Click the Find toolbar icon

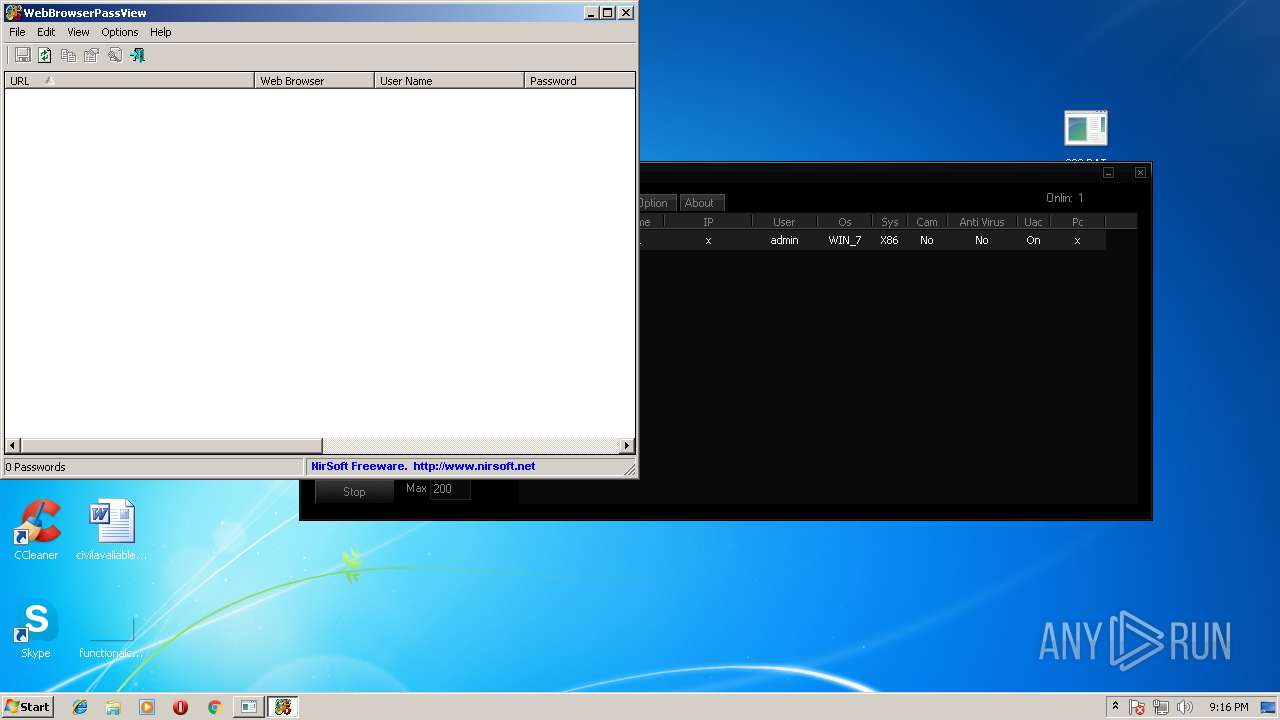(x=114, y=56)
